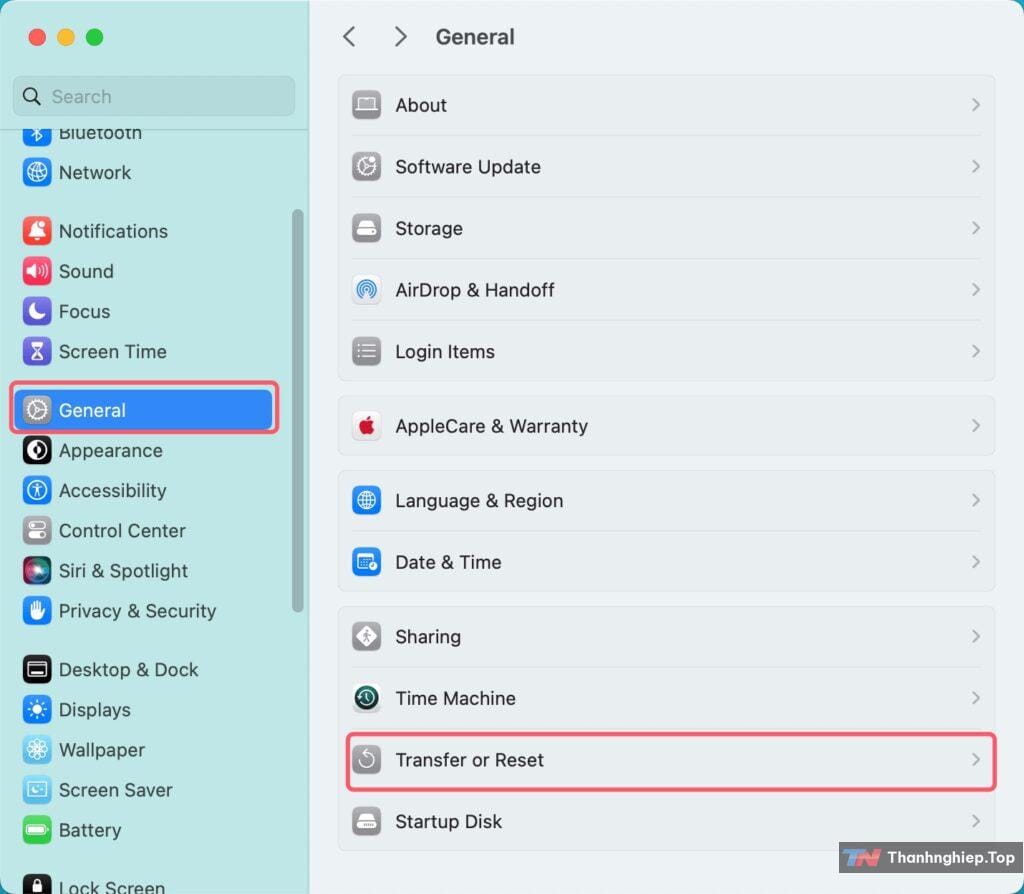This screenshot has width=1024, height=894.
Task: Click the Battery icon in sidebar
Action: pyautogui.click(x=37, y=830)
